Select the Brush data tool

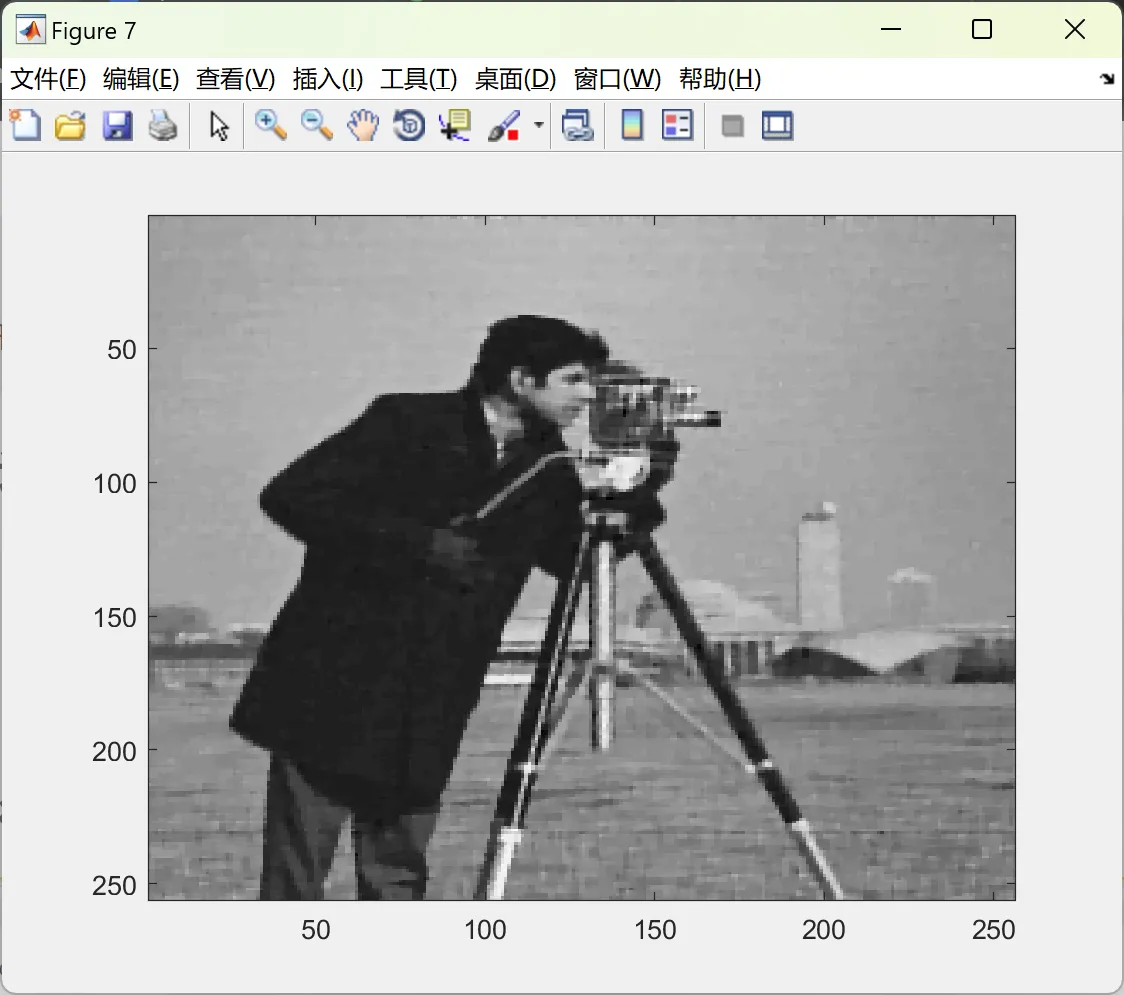[504, 125]
